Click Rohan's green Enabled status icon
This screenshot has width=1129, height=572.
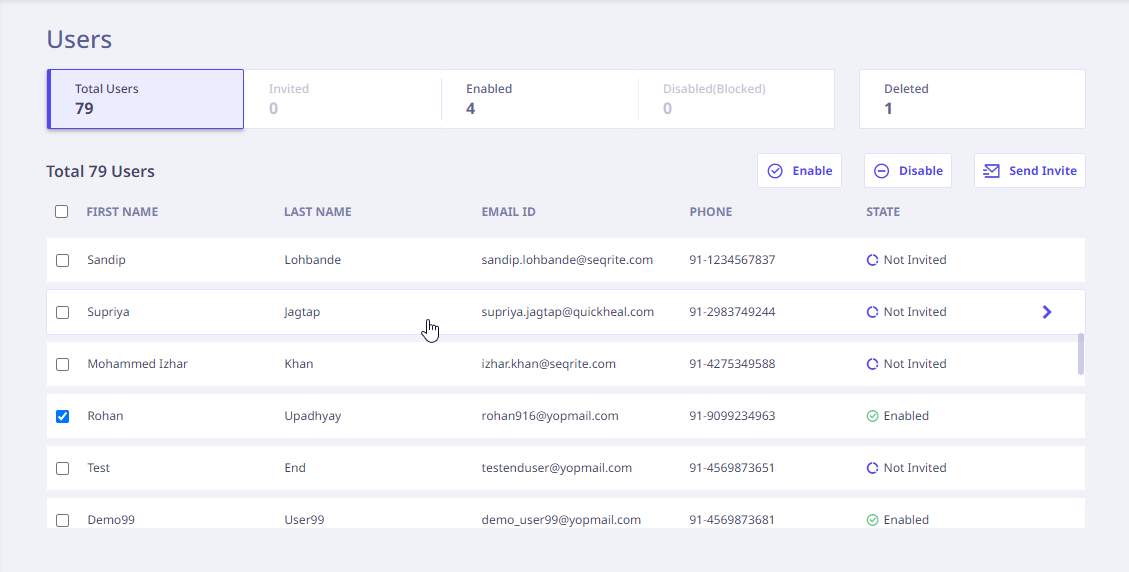coord(872,416)
